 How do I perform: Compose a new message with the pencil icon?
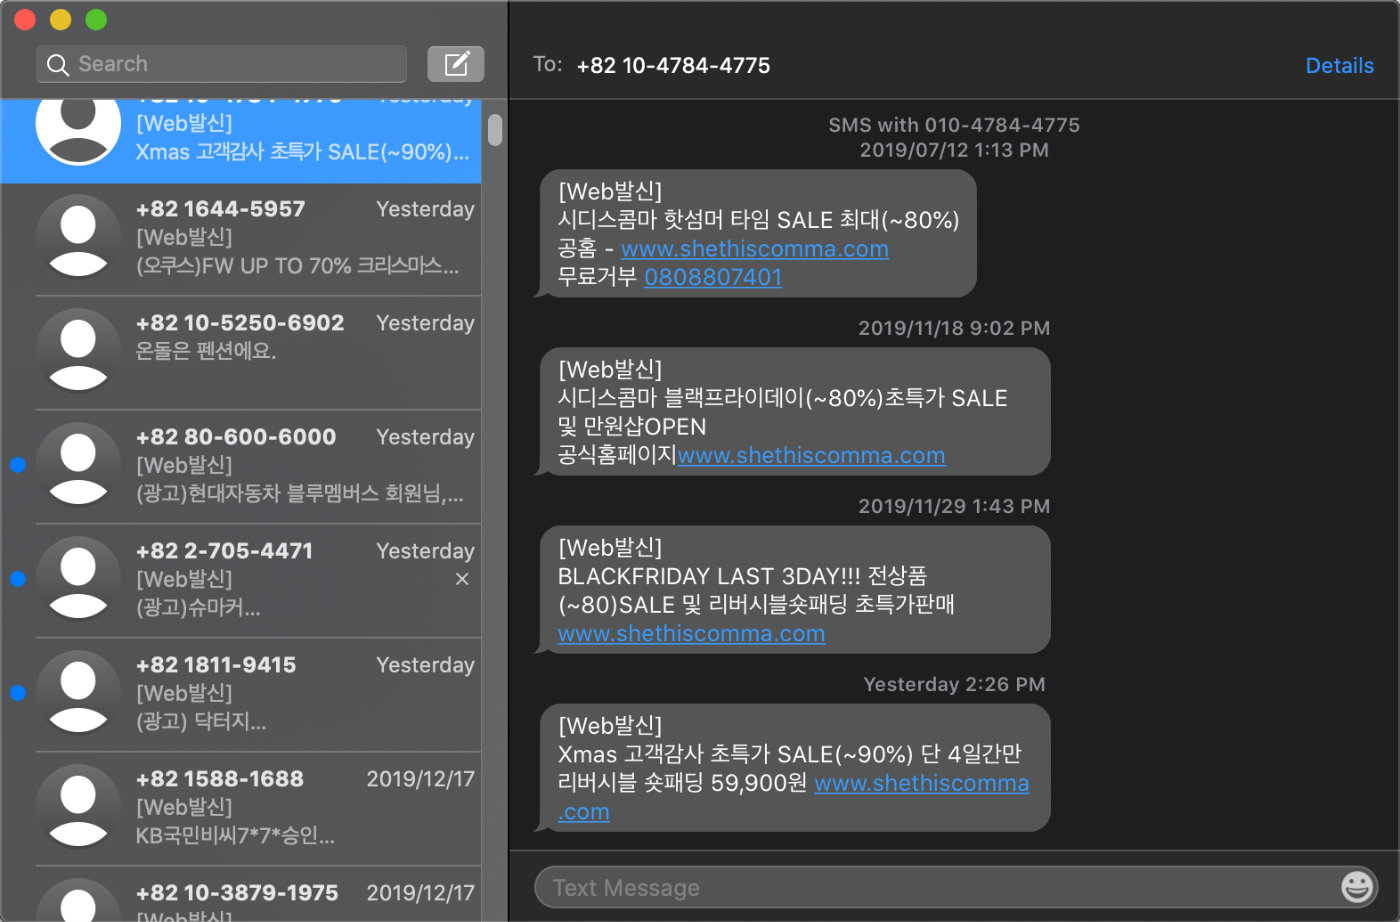tap(456, 64)
